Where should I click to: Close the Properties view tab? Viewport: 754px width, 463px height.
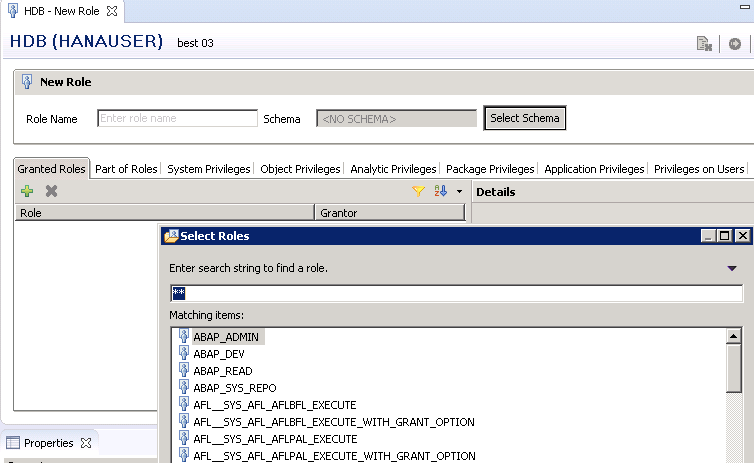pos(86,443)
